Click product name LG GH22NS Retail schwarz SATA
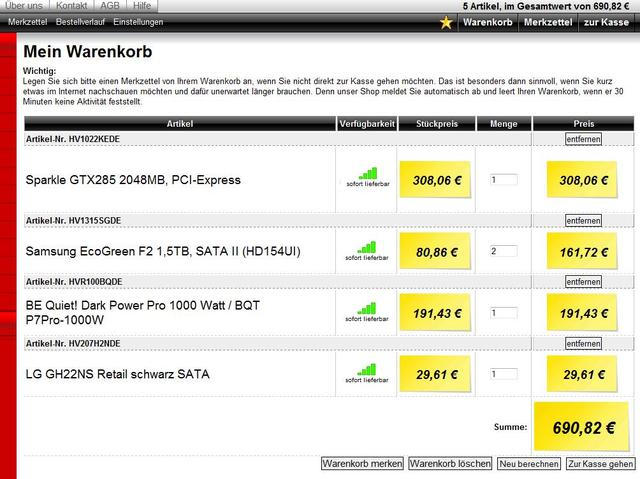 point(118,374)
